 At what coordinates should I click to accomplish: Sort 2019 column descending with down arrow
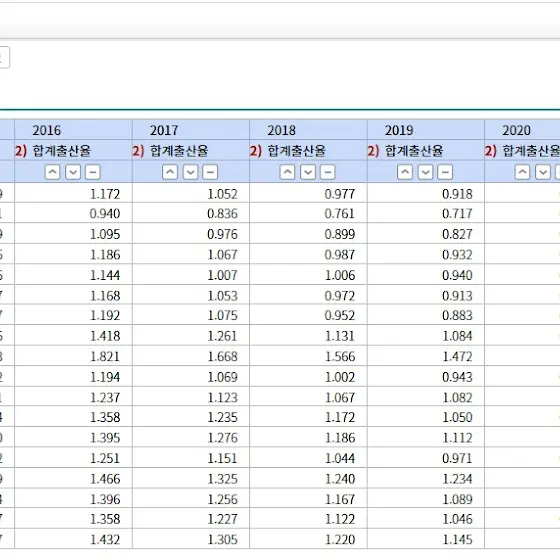point(425,172)
